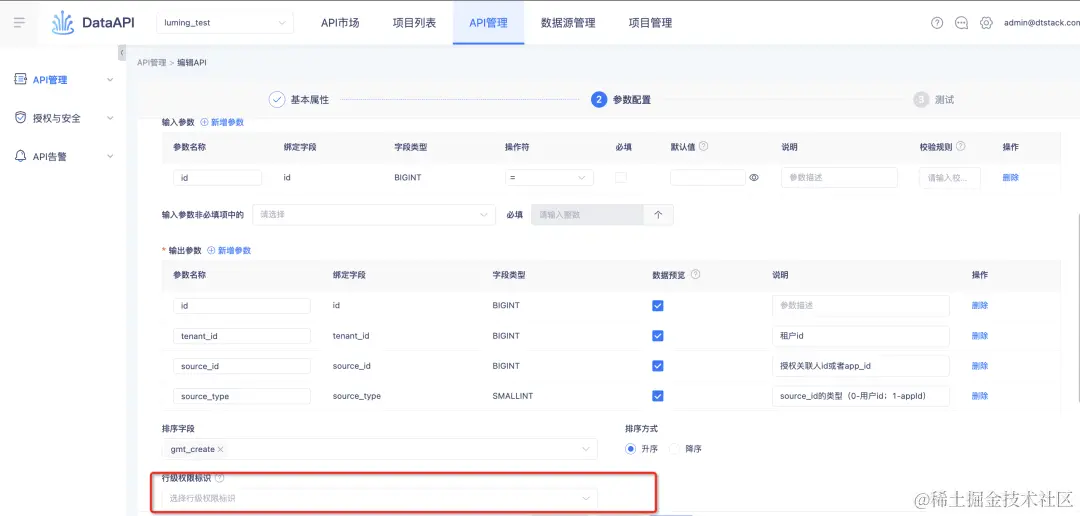Image resolution: width=1080 pixels, height=516 pixels.
Task: Click the 授权关联人id或者app_id description field
Action: pyautogui.click(x=861, y=366)
